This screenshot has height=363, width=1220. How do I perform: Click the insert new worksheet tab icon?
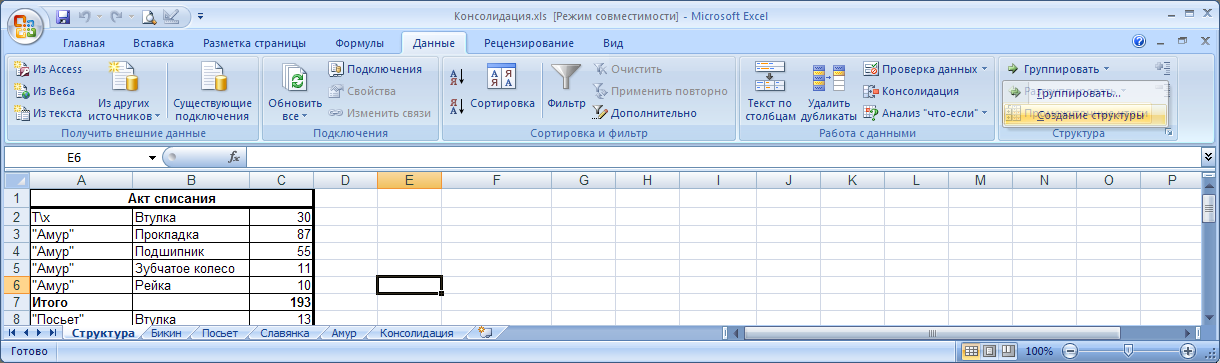pos(487,333)
